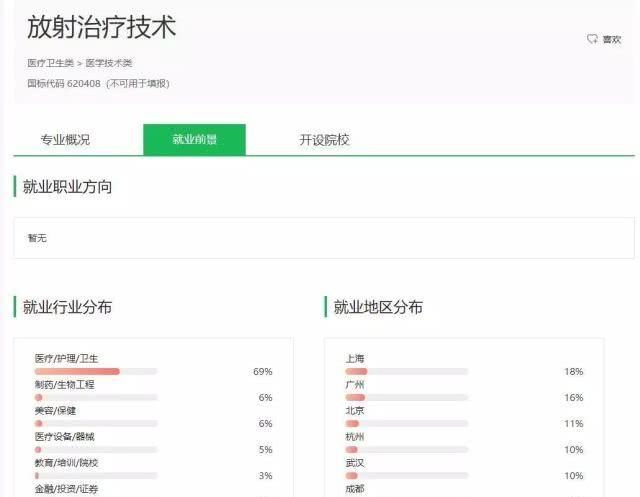Click the 教育/培训/院校 progress bar
The image size is (640, 497).
(x=96, y=476)
